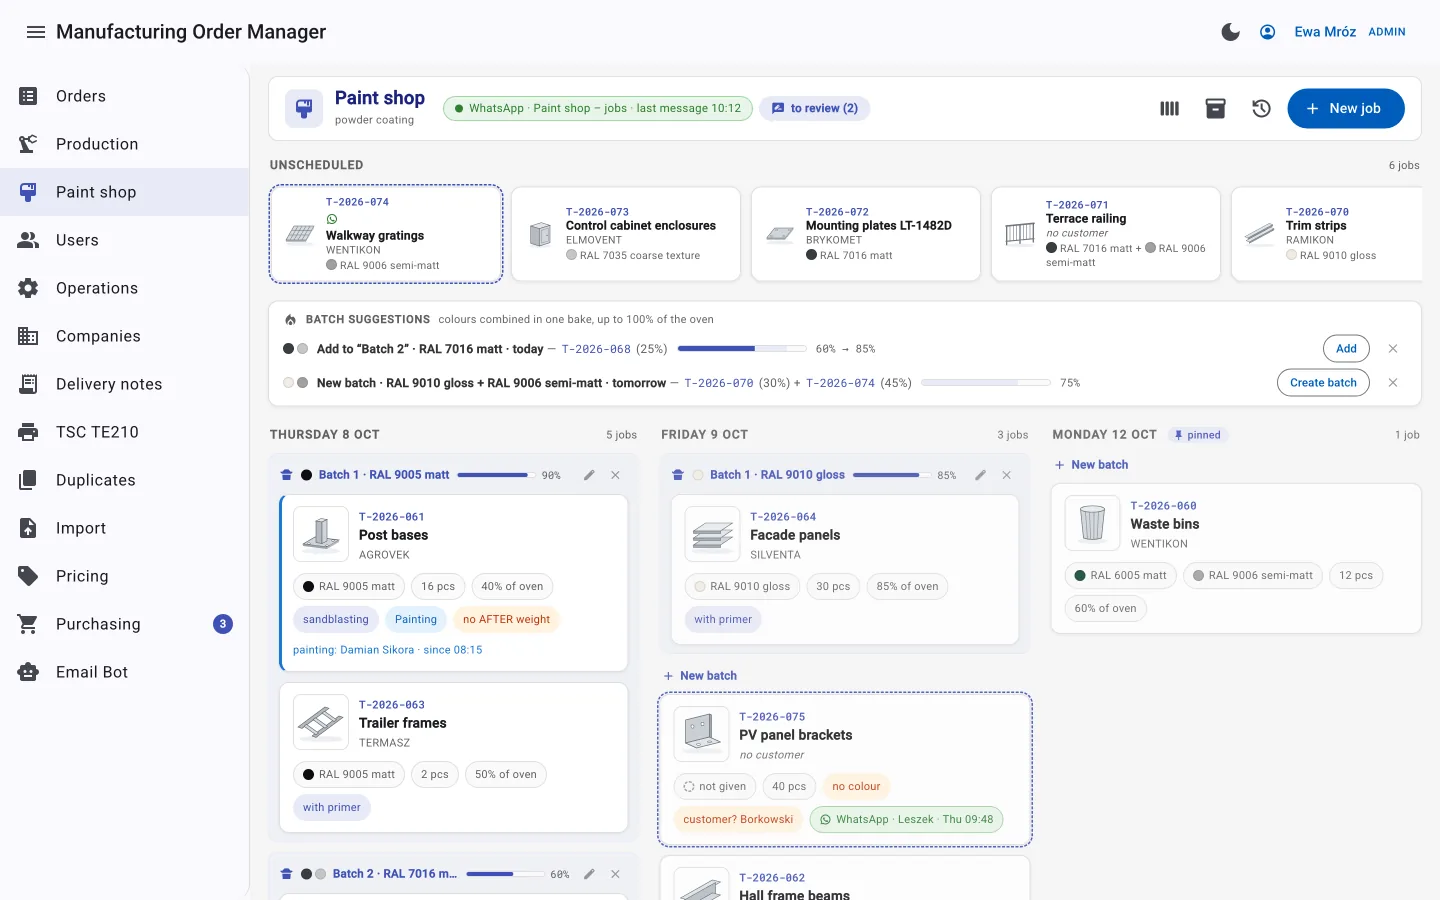This screenshot has width=1440, height=900.
Task: Open the Waste bins job thumbnail
Action: tap(1092, 523)
